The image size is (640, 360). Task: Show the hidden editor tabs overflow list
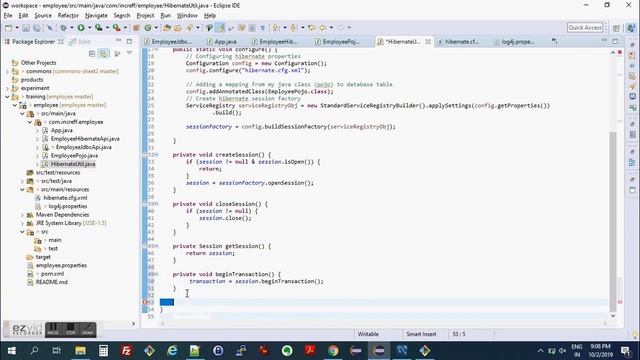[x=554, y=41]
